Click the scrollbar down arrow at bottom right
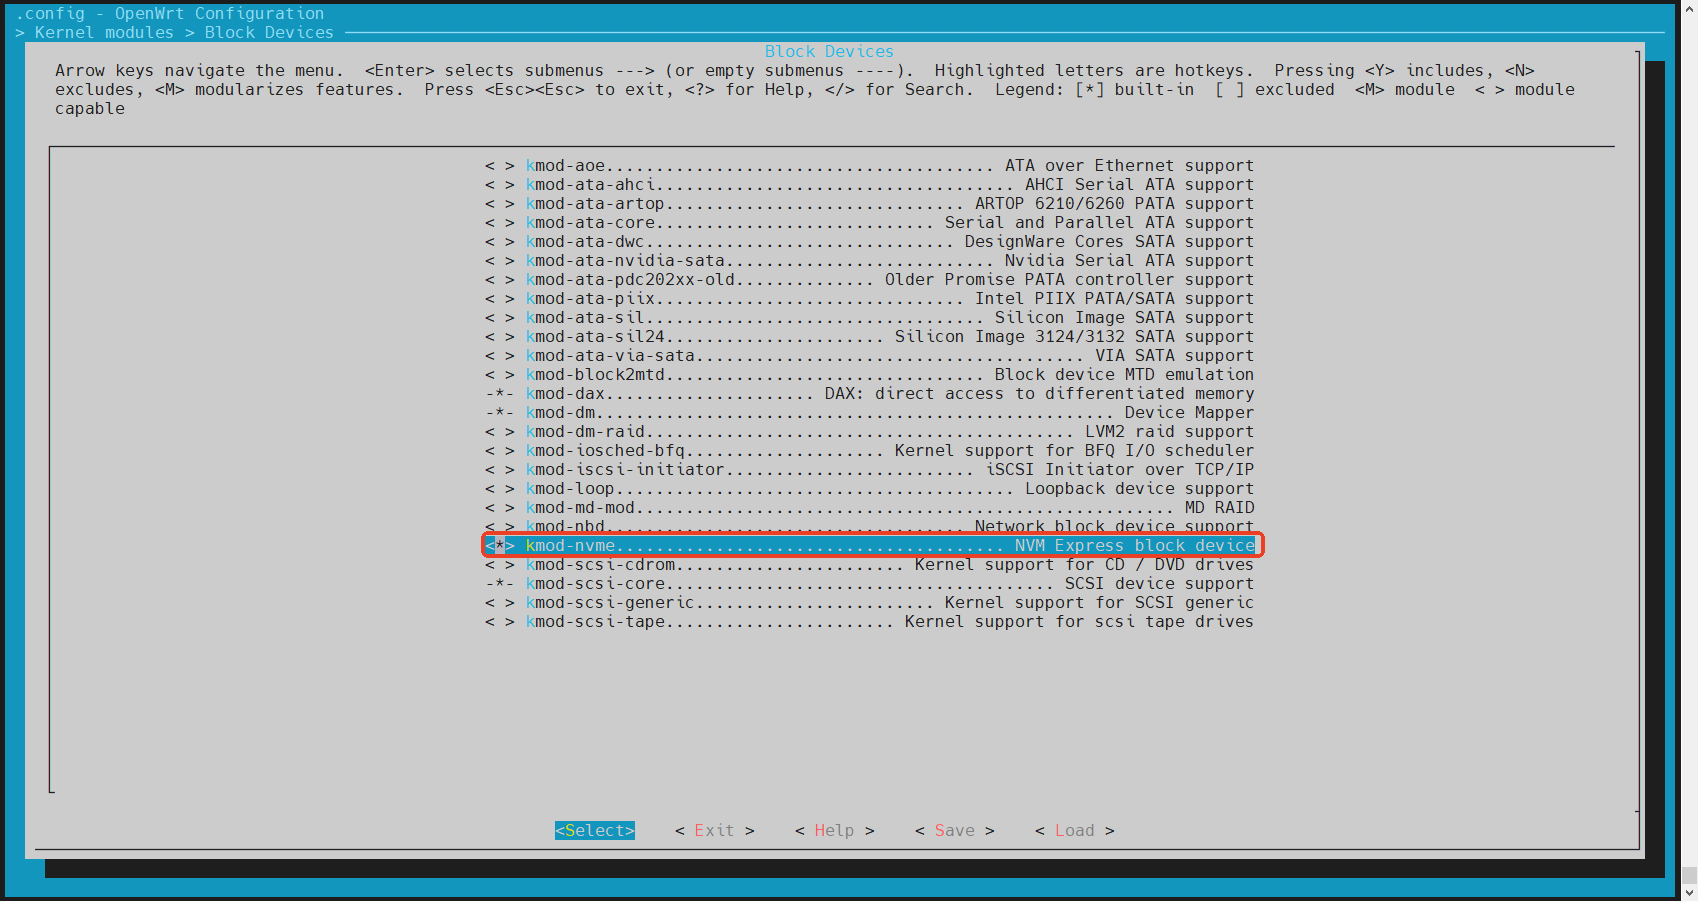 (1688, 892)
